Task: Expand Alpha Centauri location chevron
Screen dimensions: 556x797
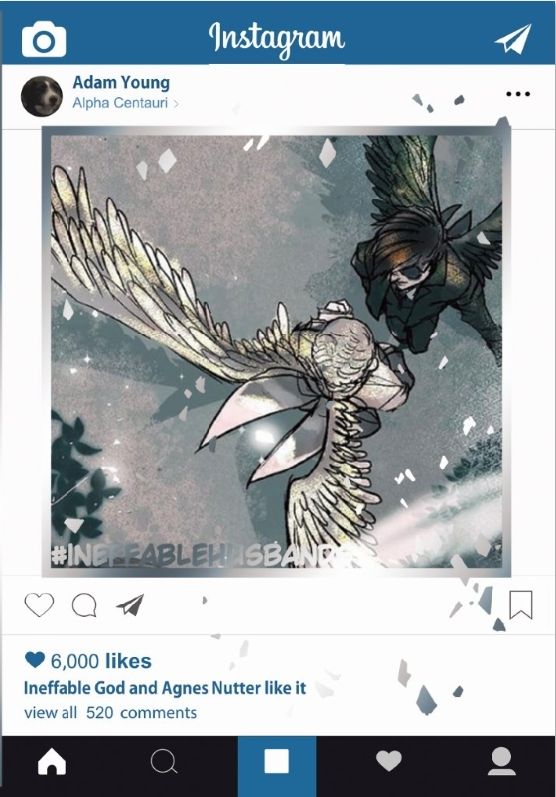Action: pos(176,104)
